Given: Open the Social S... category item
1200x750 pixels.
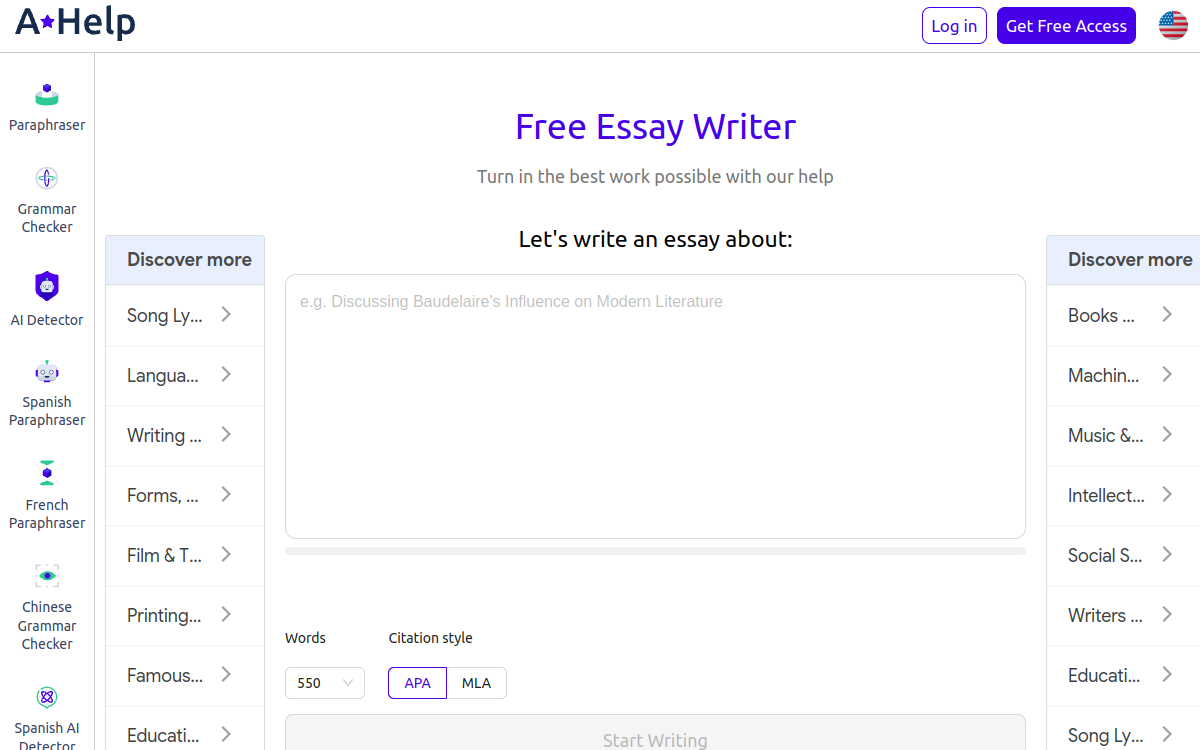Looking at the screenshot, I should click(1123, 555).
